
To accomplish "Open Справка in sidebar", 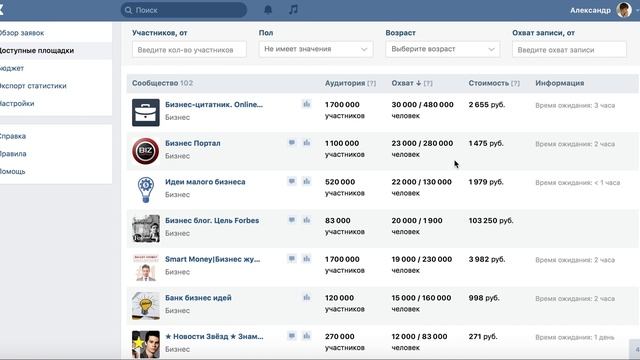I will point(13,136).
